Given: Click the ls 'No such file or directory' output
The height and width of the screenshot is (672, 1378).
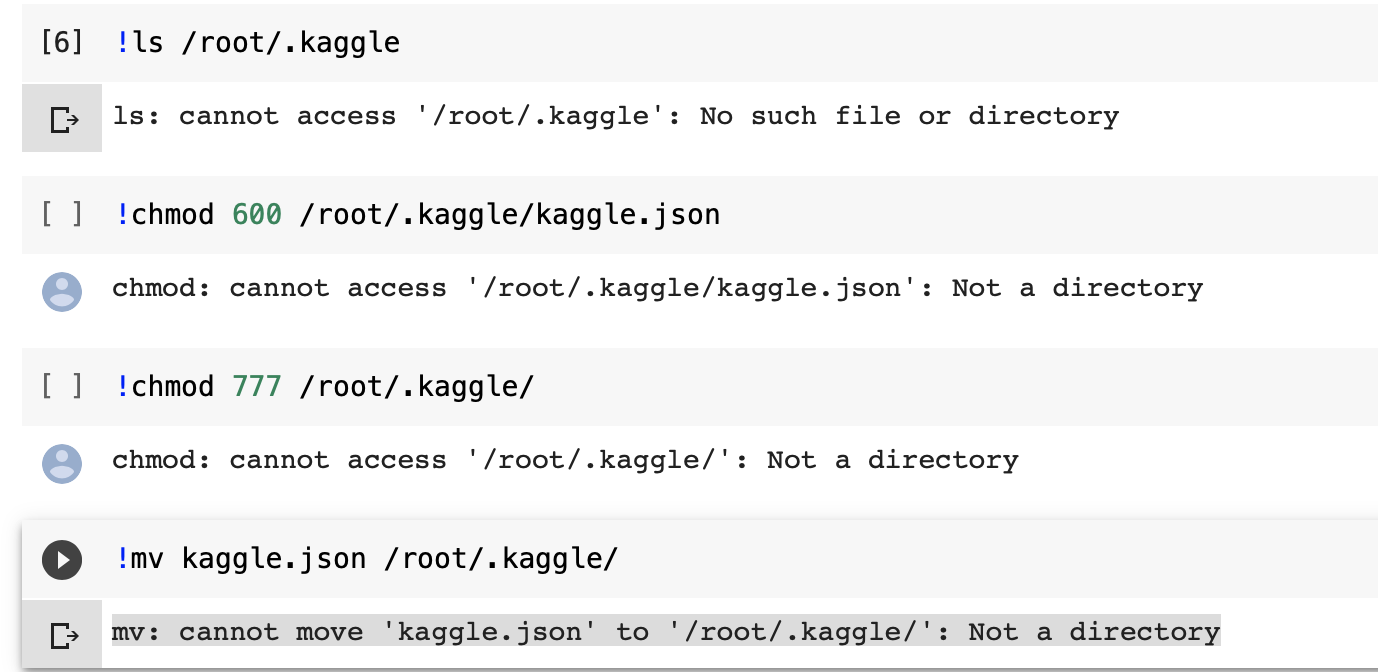Looking at the screenshot, I should coord(616,116).
